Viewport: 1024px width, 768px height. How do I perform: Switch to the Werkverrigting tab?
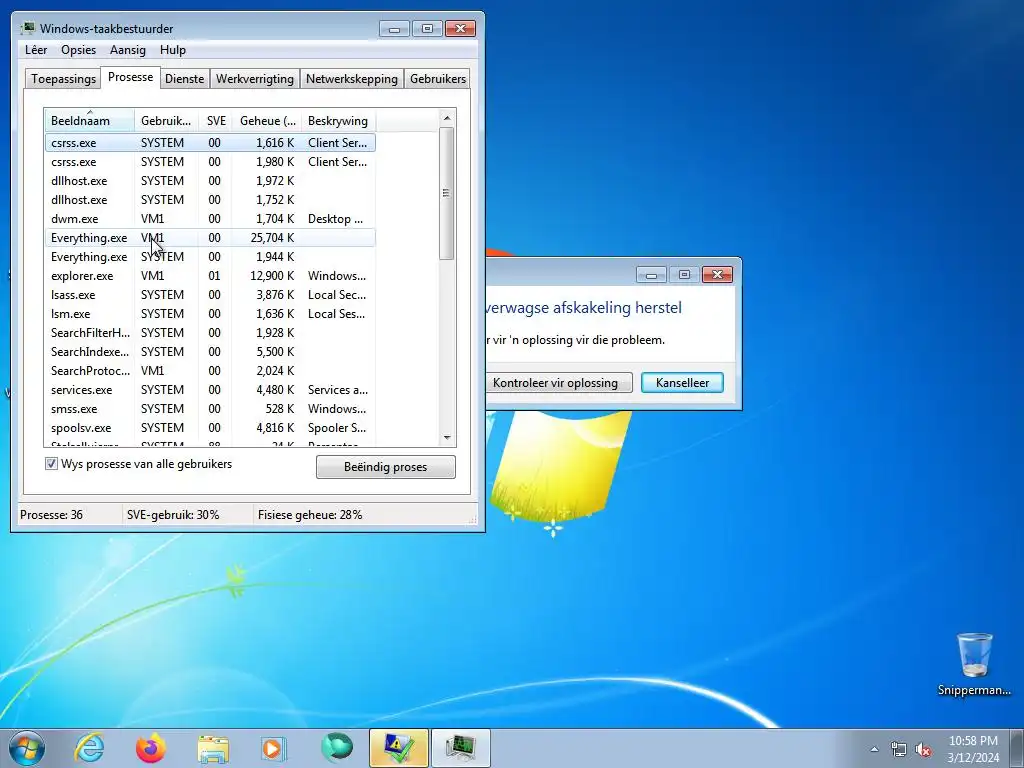pos(255,78)
